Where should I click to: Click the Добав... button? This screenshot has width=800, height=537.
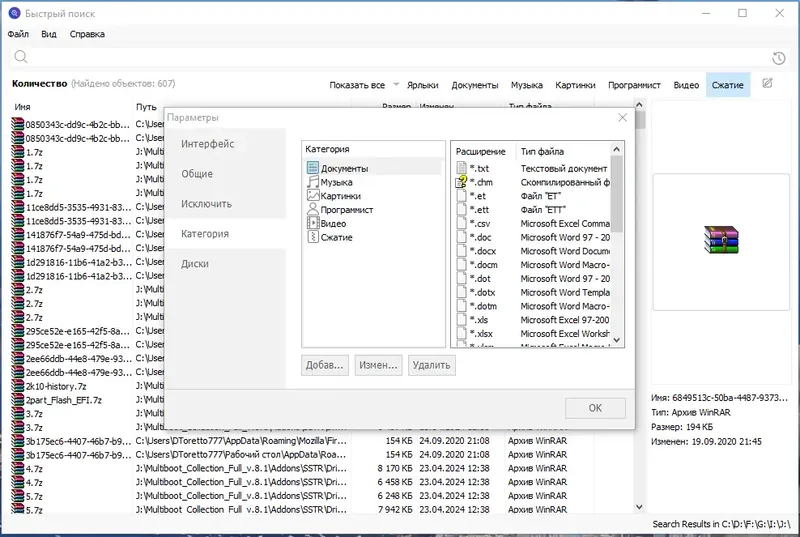324,365
